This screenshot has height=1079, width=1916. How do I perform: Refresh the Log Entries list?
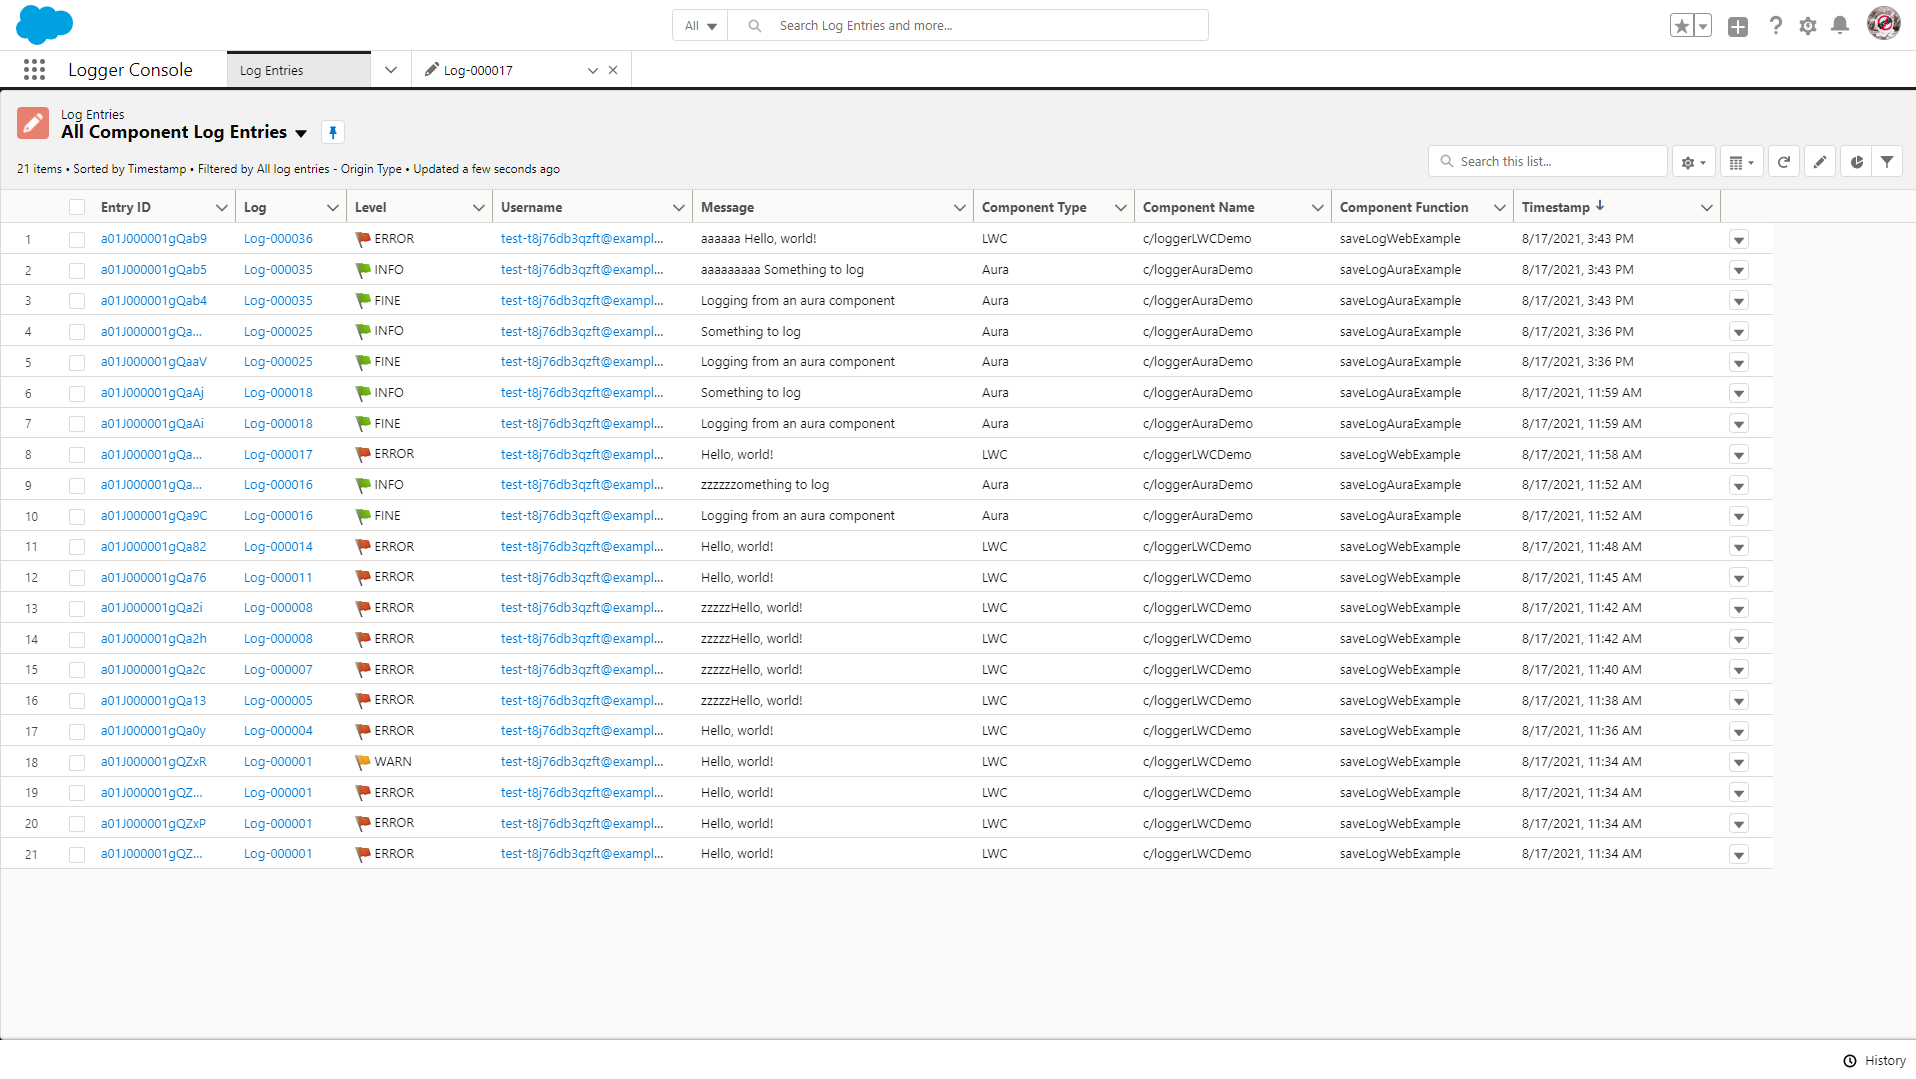pyautogui.click(x=1784, y=161)
